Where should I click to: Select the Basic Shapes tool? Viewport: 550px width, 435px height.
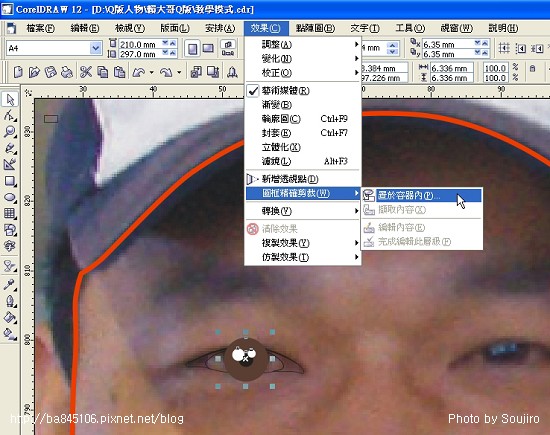(10, 230)
